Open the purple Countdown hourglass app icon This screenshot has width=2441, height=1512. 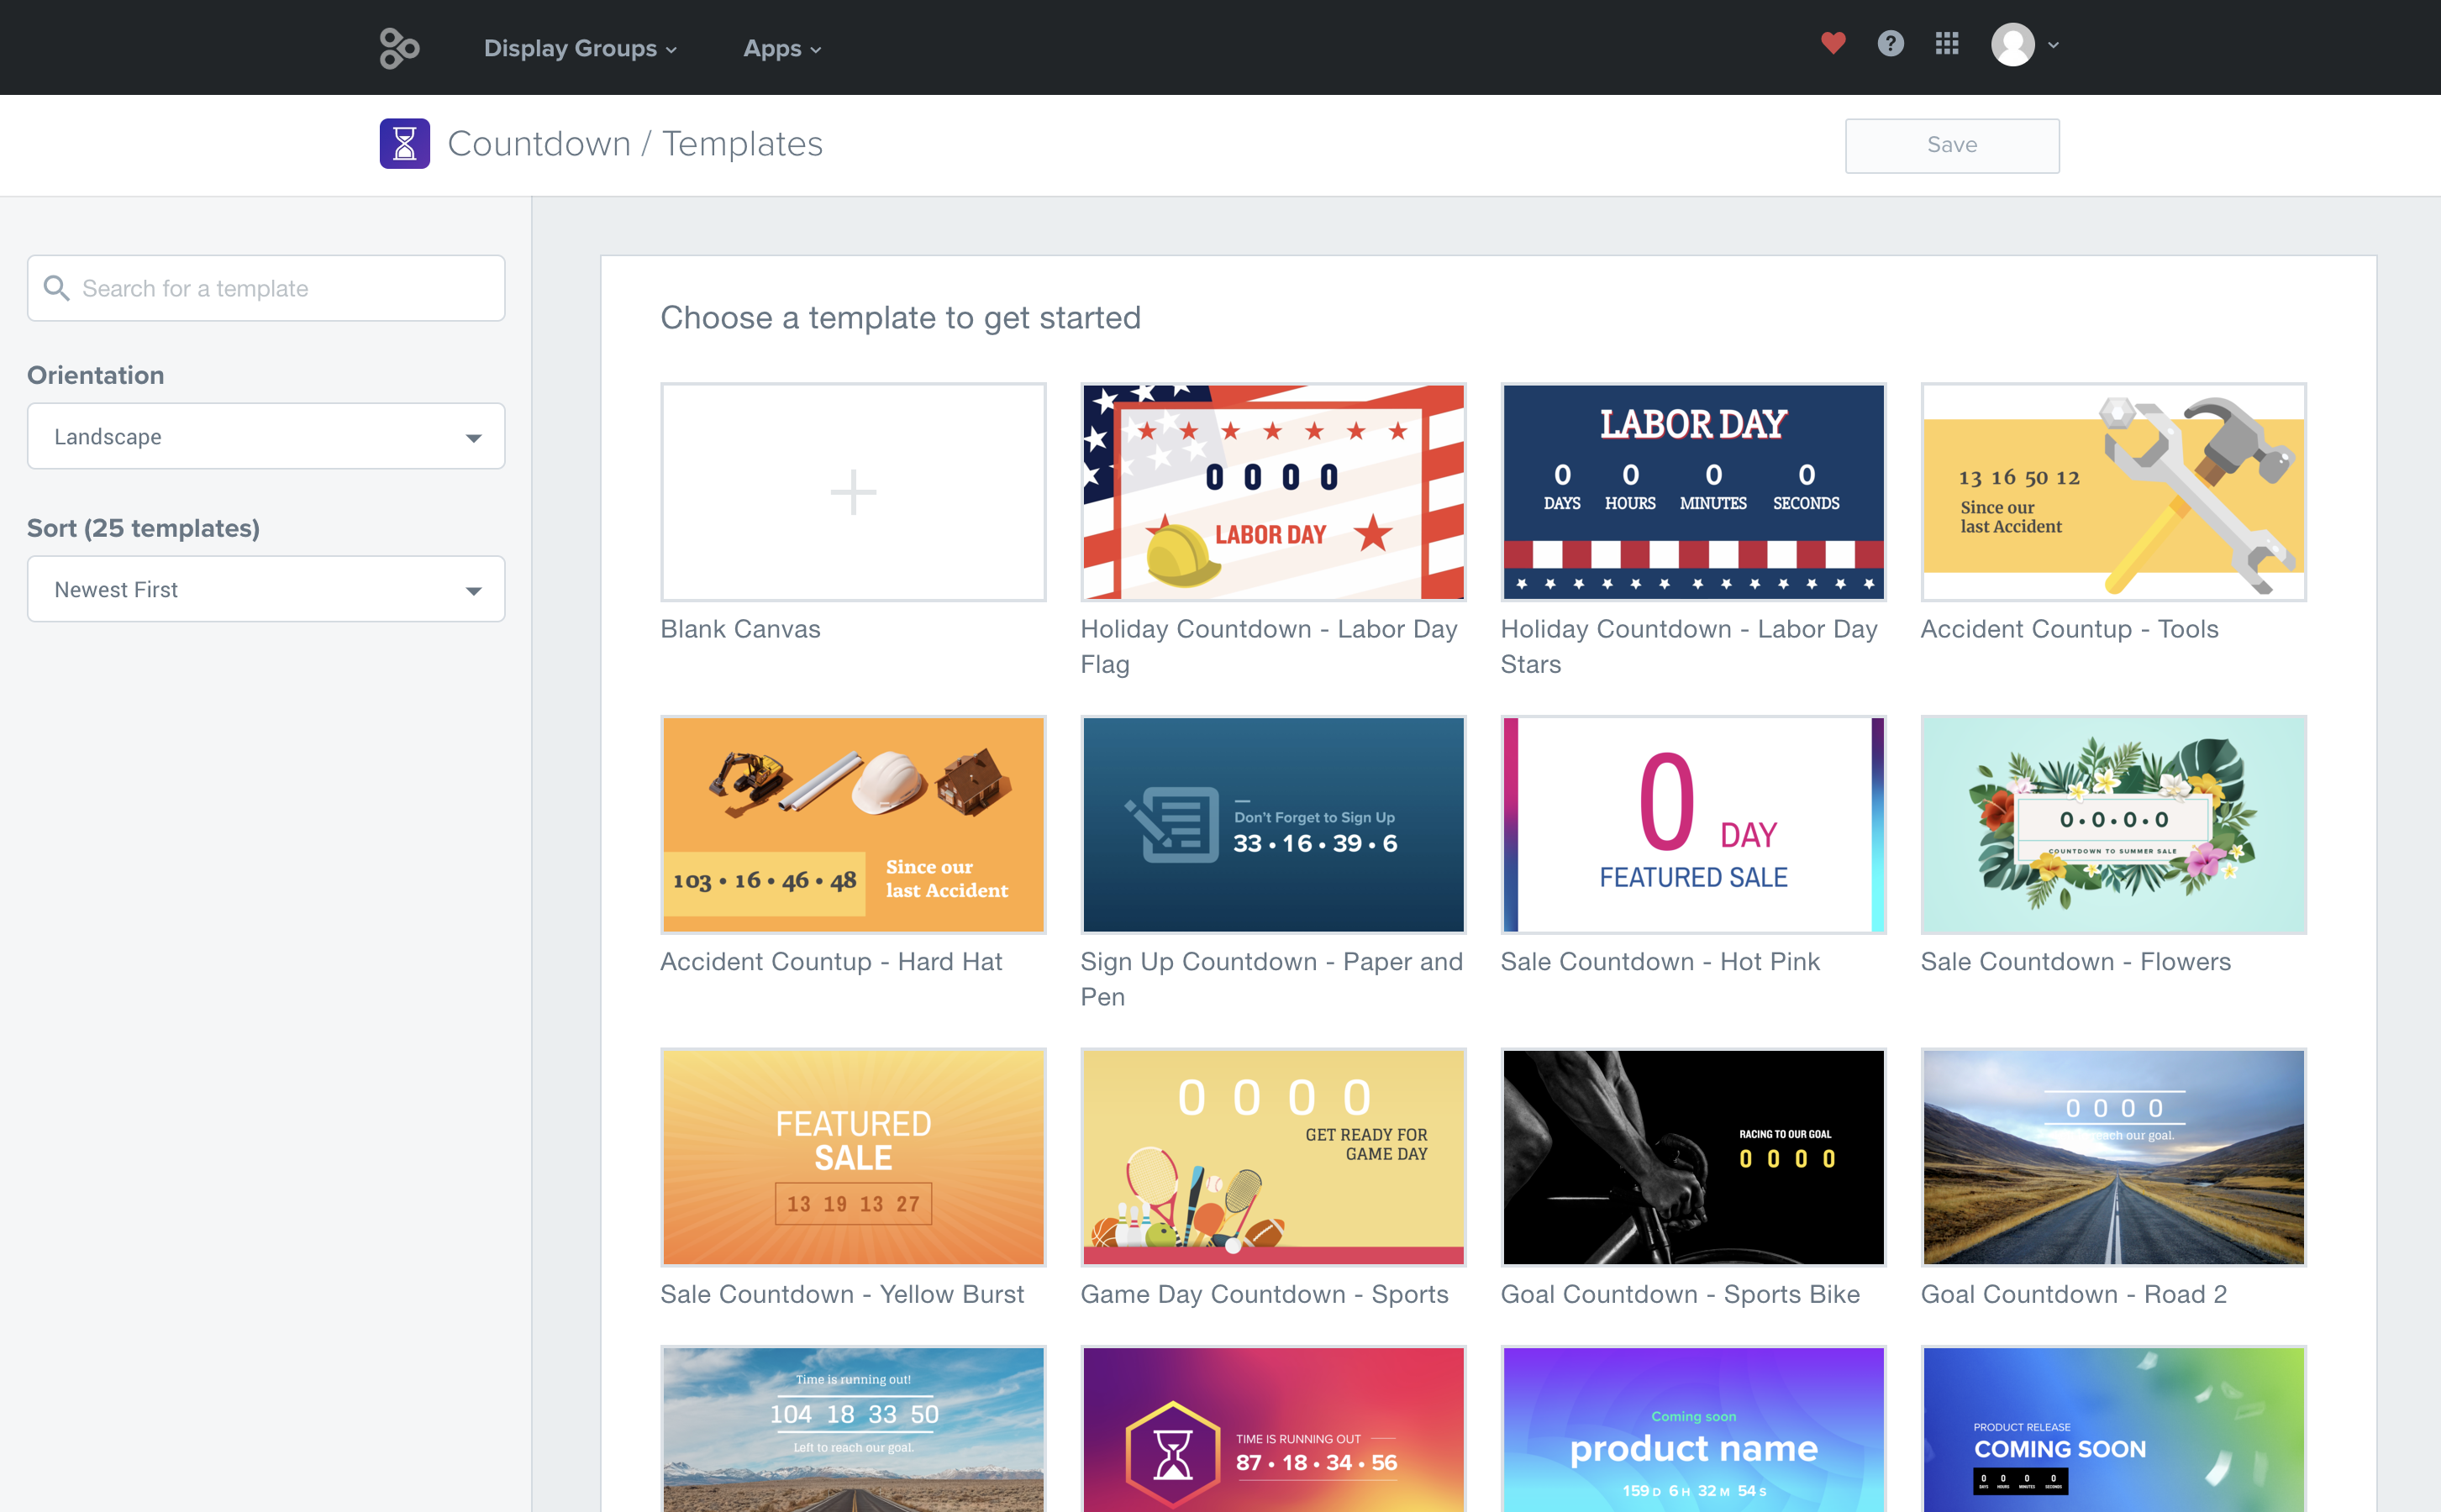tap(404, 143)
